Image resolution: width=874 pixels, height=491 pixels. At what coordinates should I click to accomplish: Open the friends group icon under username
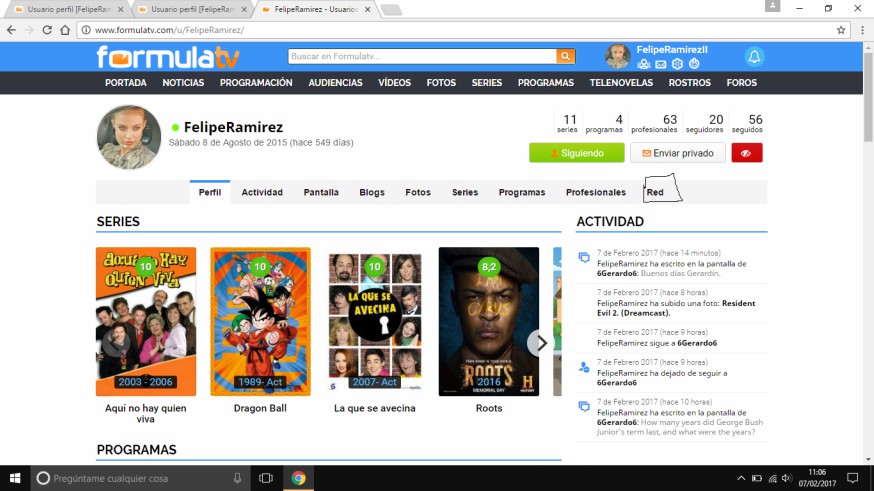pos(644,64)
